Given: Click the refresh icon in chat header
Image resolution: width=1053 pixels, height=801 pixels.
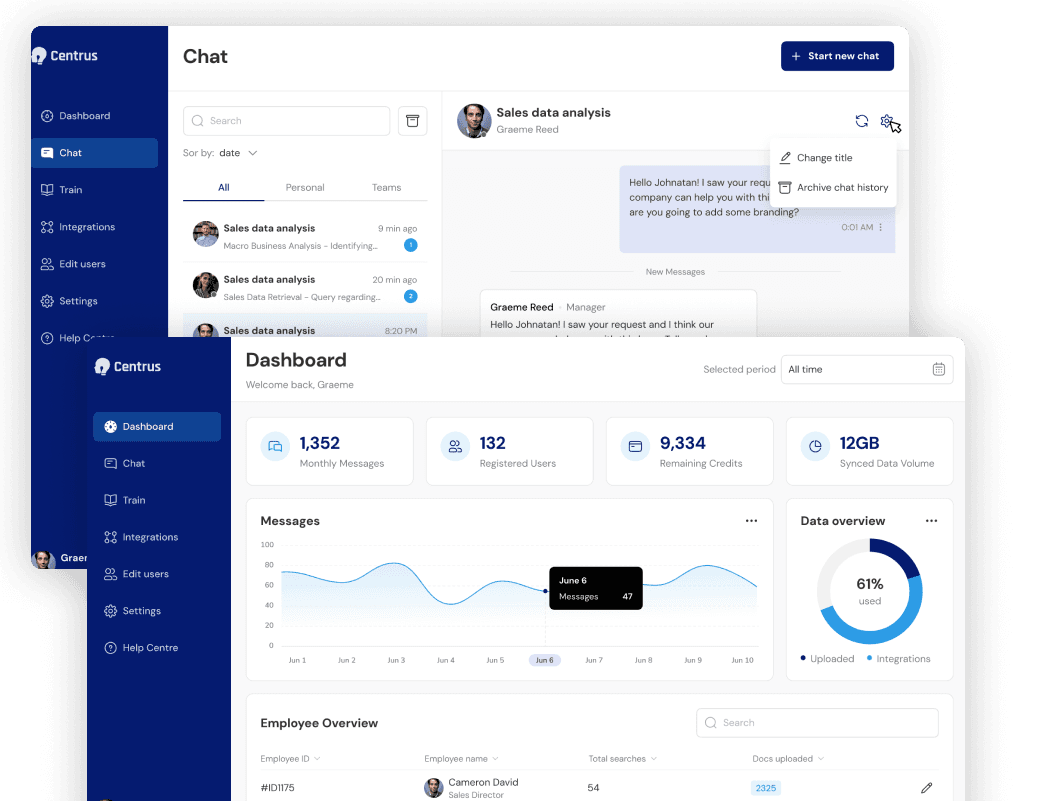Looking at the screenshot, I should [x=861, y=121].
